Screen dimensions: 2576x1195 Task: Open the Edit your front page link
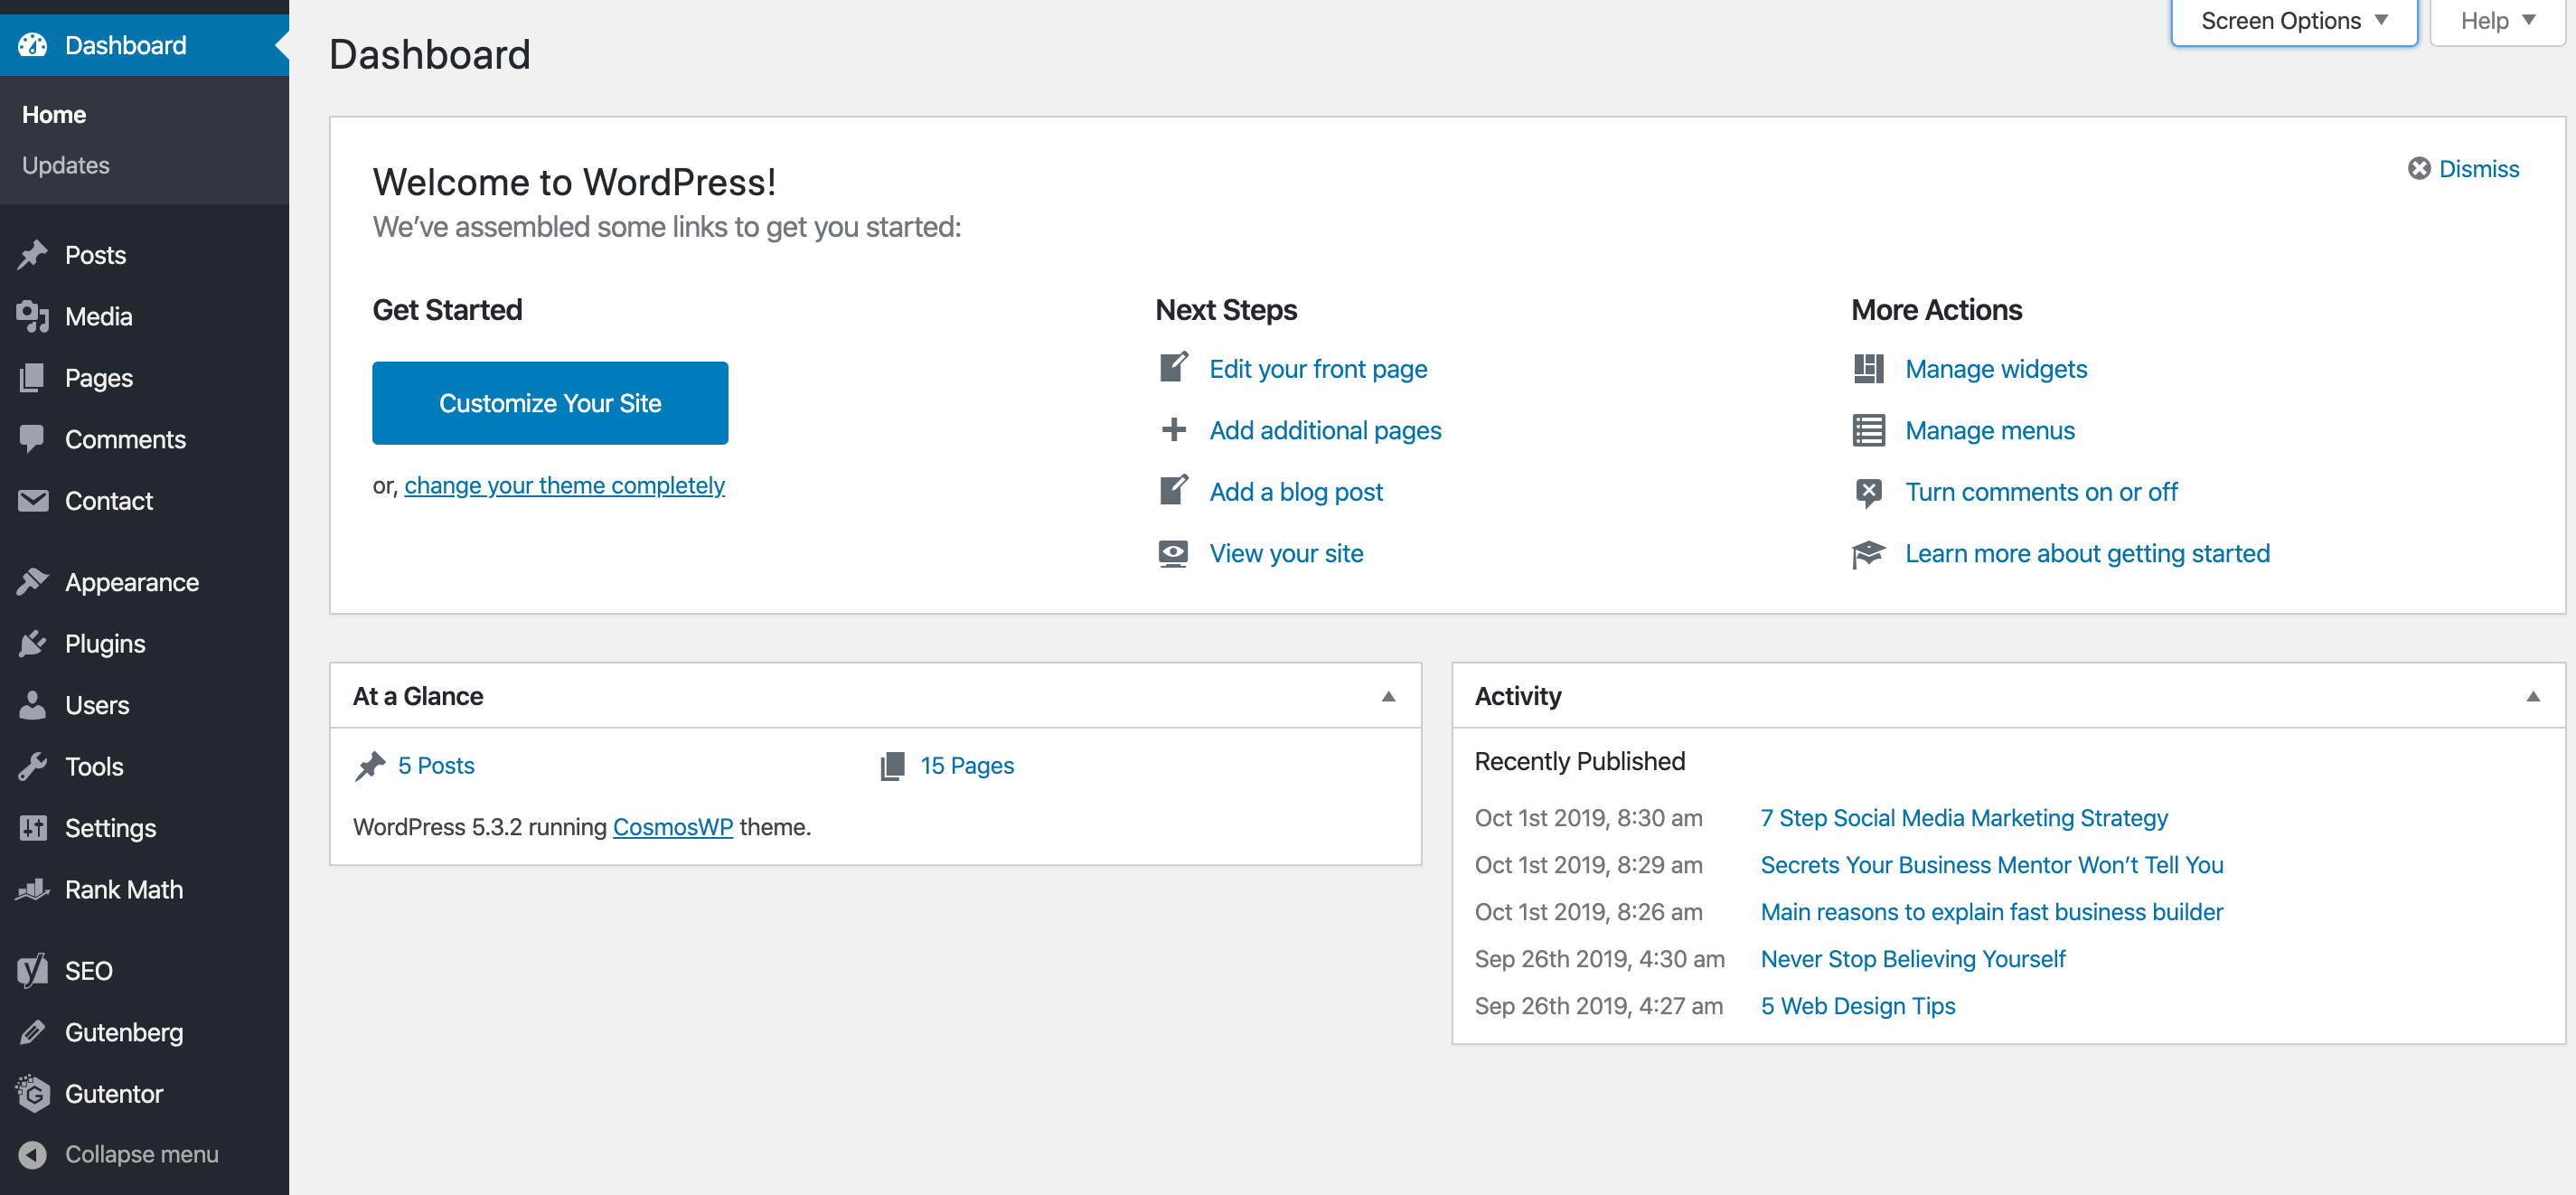(1318, 369)
